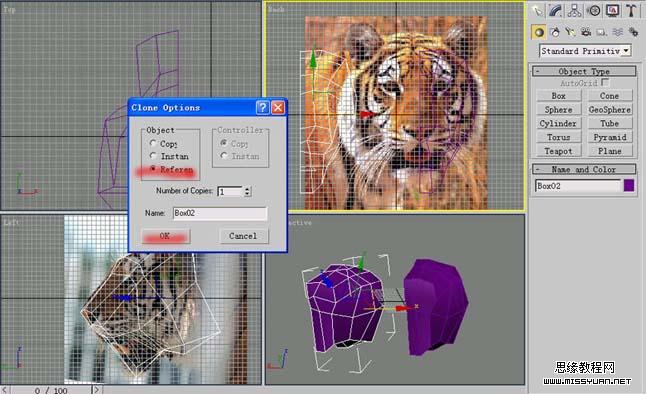This screenshot has width=646, height=394.
Task: Switch to the Hierarchy panel icon
Action: [574, 11]
